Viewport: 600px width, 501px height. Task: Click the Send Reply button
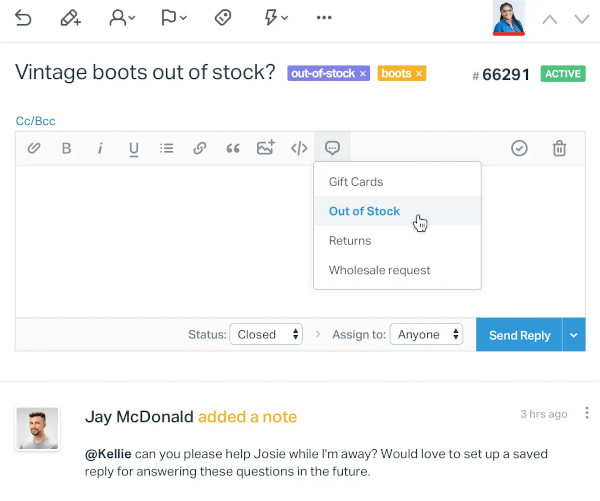pyautogui.click(x=519, y=335)
